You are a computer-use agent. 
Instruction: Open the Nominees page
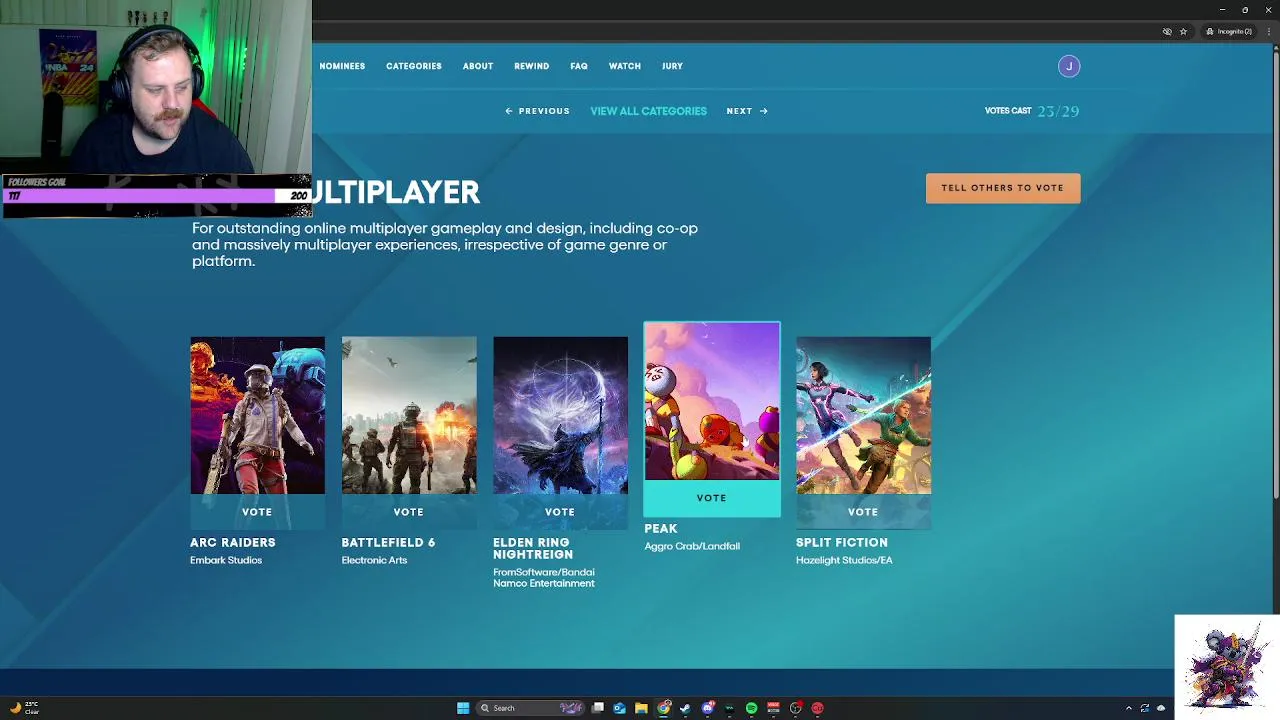pos(342,66)
